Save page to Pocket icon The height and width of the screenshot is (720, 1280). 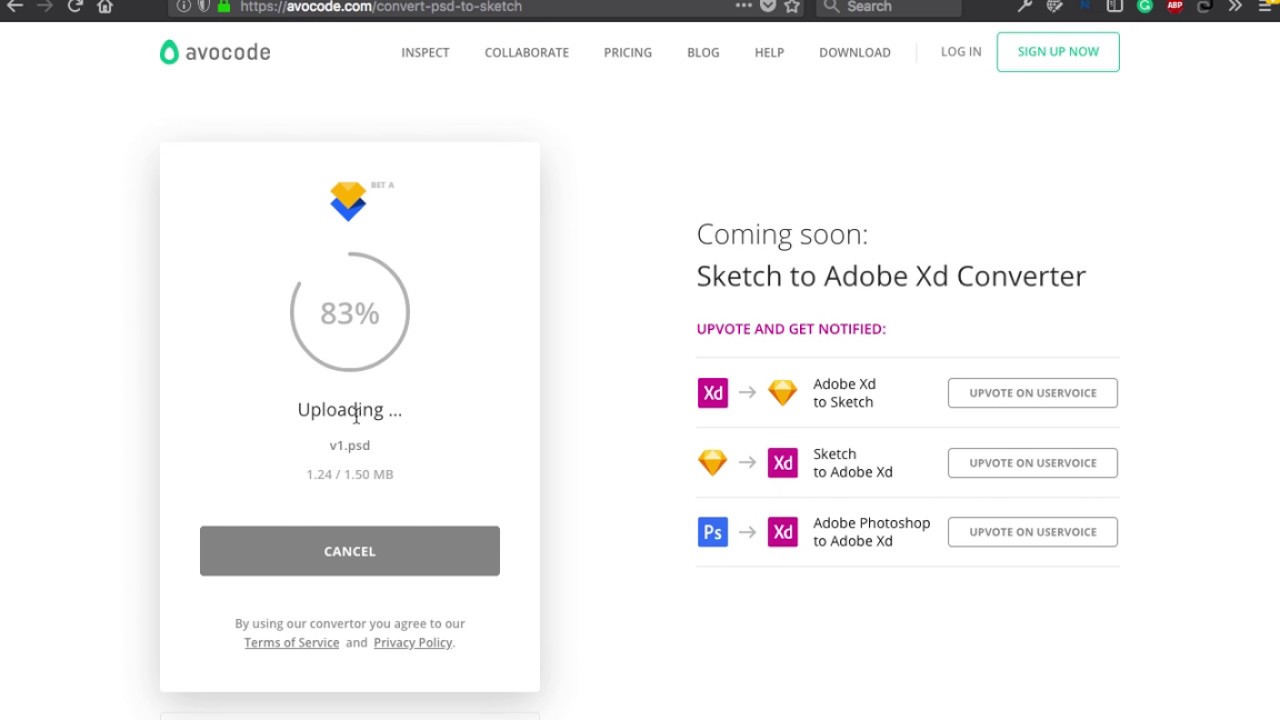768,6
